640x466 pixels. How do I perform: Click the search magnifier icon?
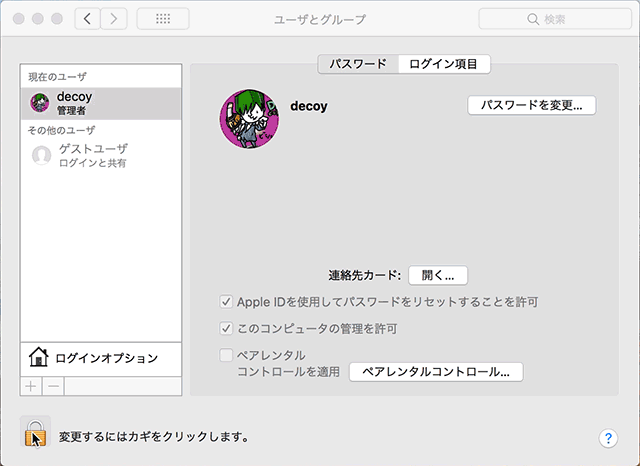[533, 19]
